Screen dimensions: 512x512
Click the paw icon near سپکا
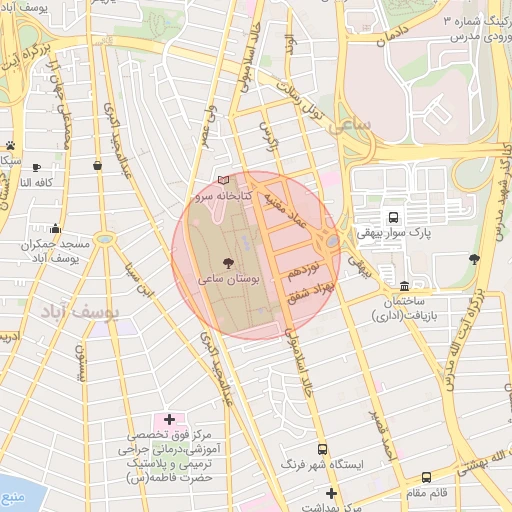10,145
